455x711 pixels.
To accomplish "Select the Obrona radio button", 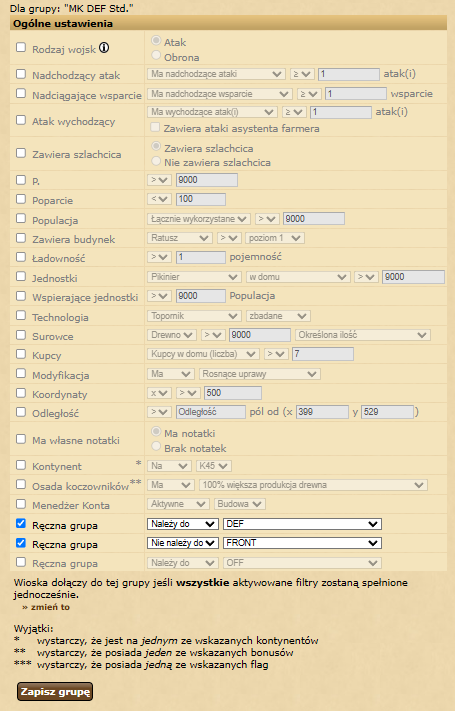I will (156, 55).
